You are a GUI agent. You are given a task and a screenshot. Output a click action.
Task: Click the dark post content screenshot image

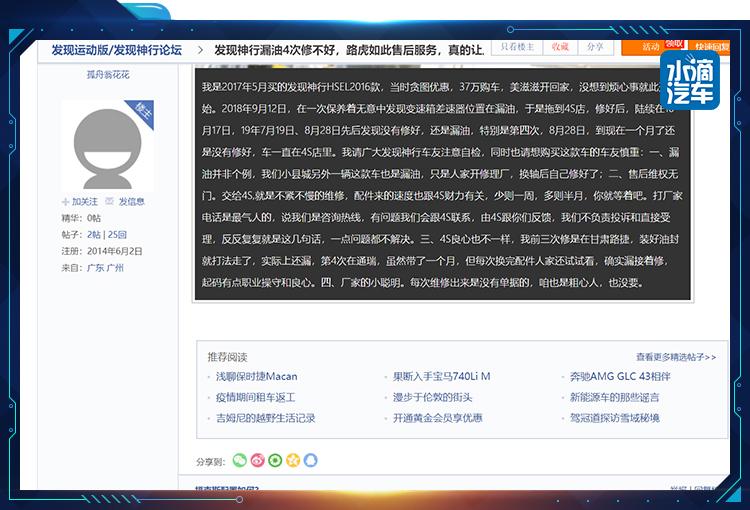tap(442, 183)
